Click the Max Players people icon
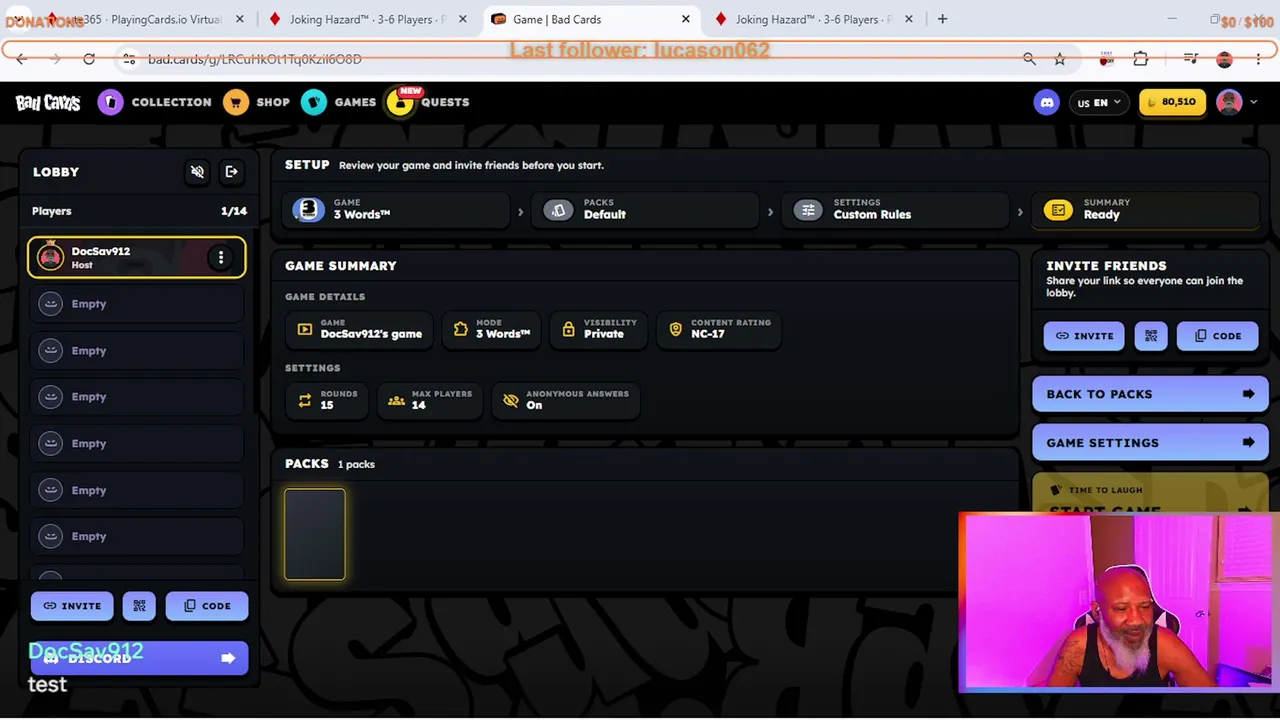The width and height of the screenshot is (1280, 720). pos(396,400)
